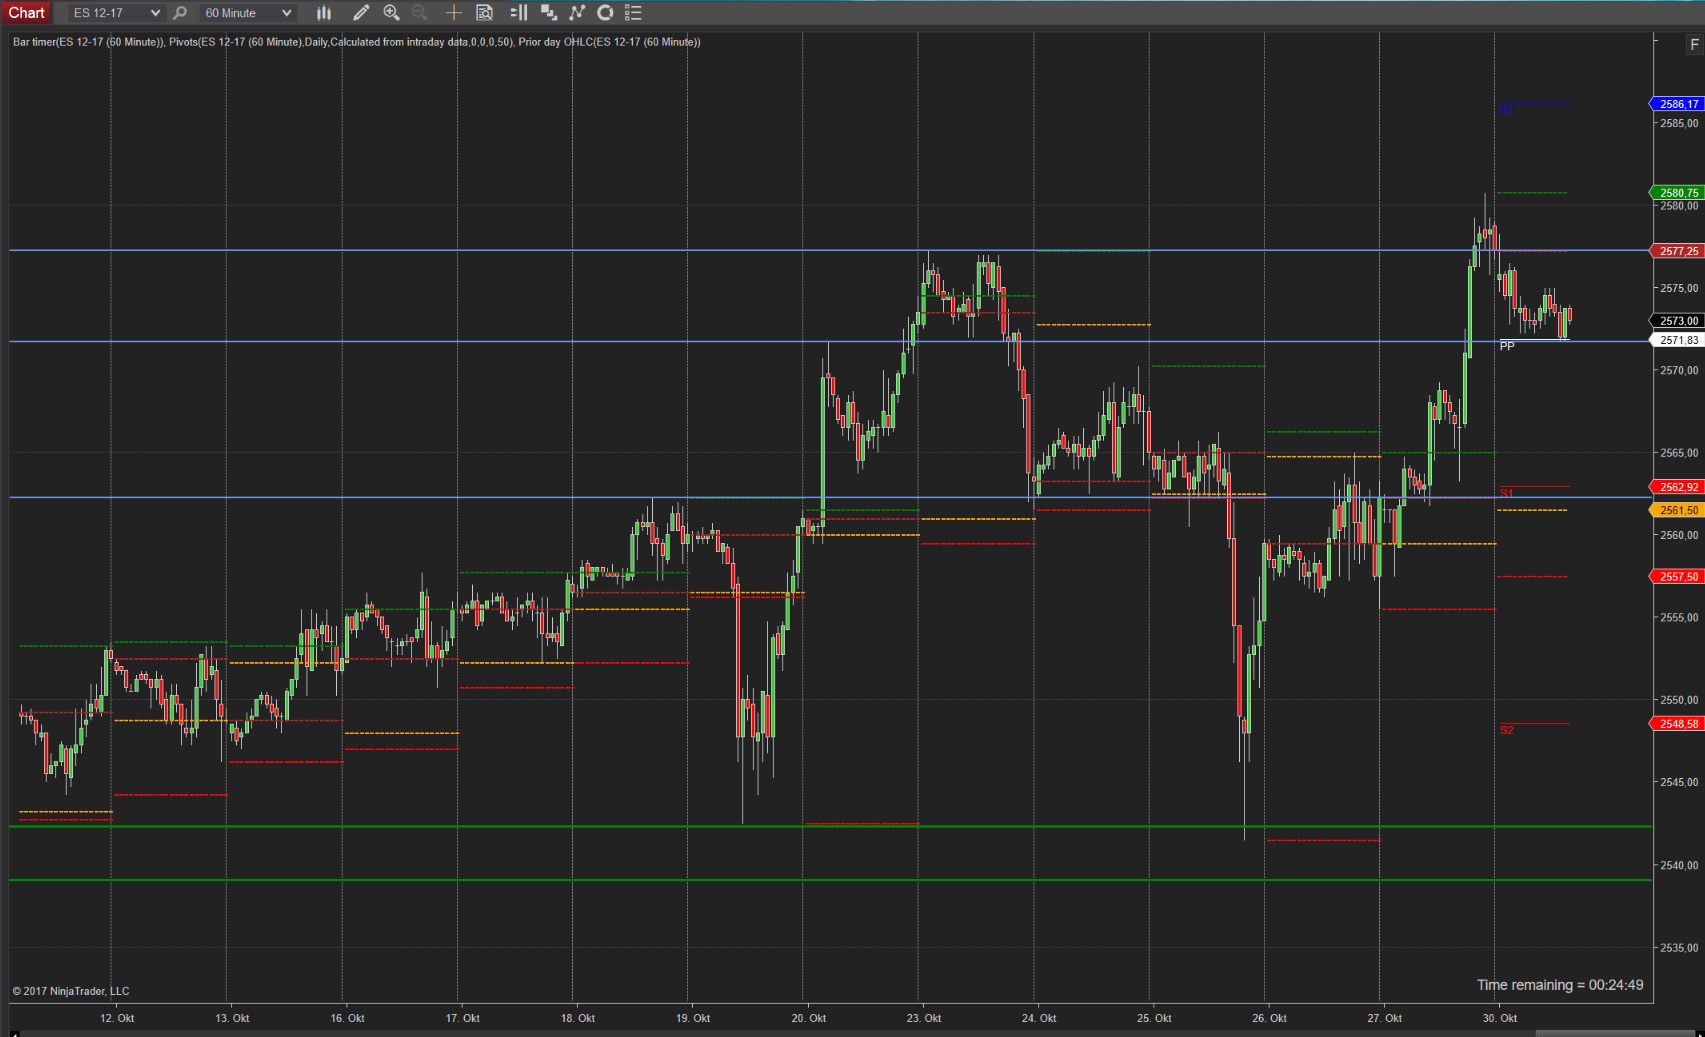
Task: Click the 30. Okt date label
Action: coord(1500,1018)
